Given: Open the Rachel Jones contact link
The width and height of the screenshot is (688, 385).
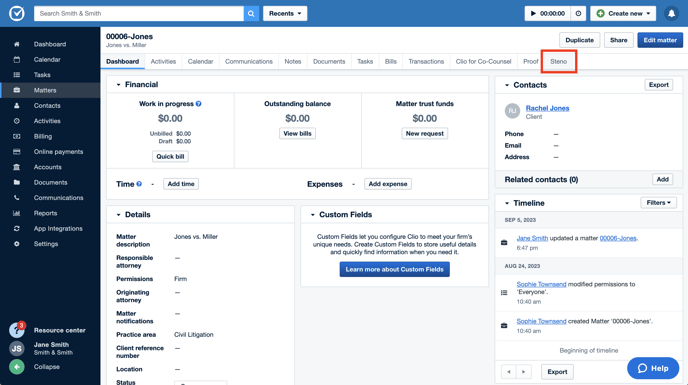Looking at the screenshot, I should (547, 108).
